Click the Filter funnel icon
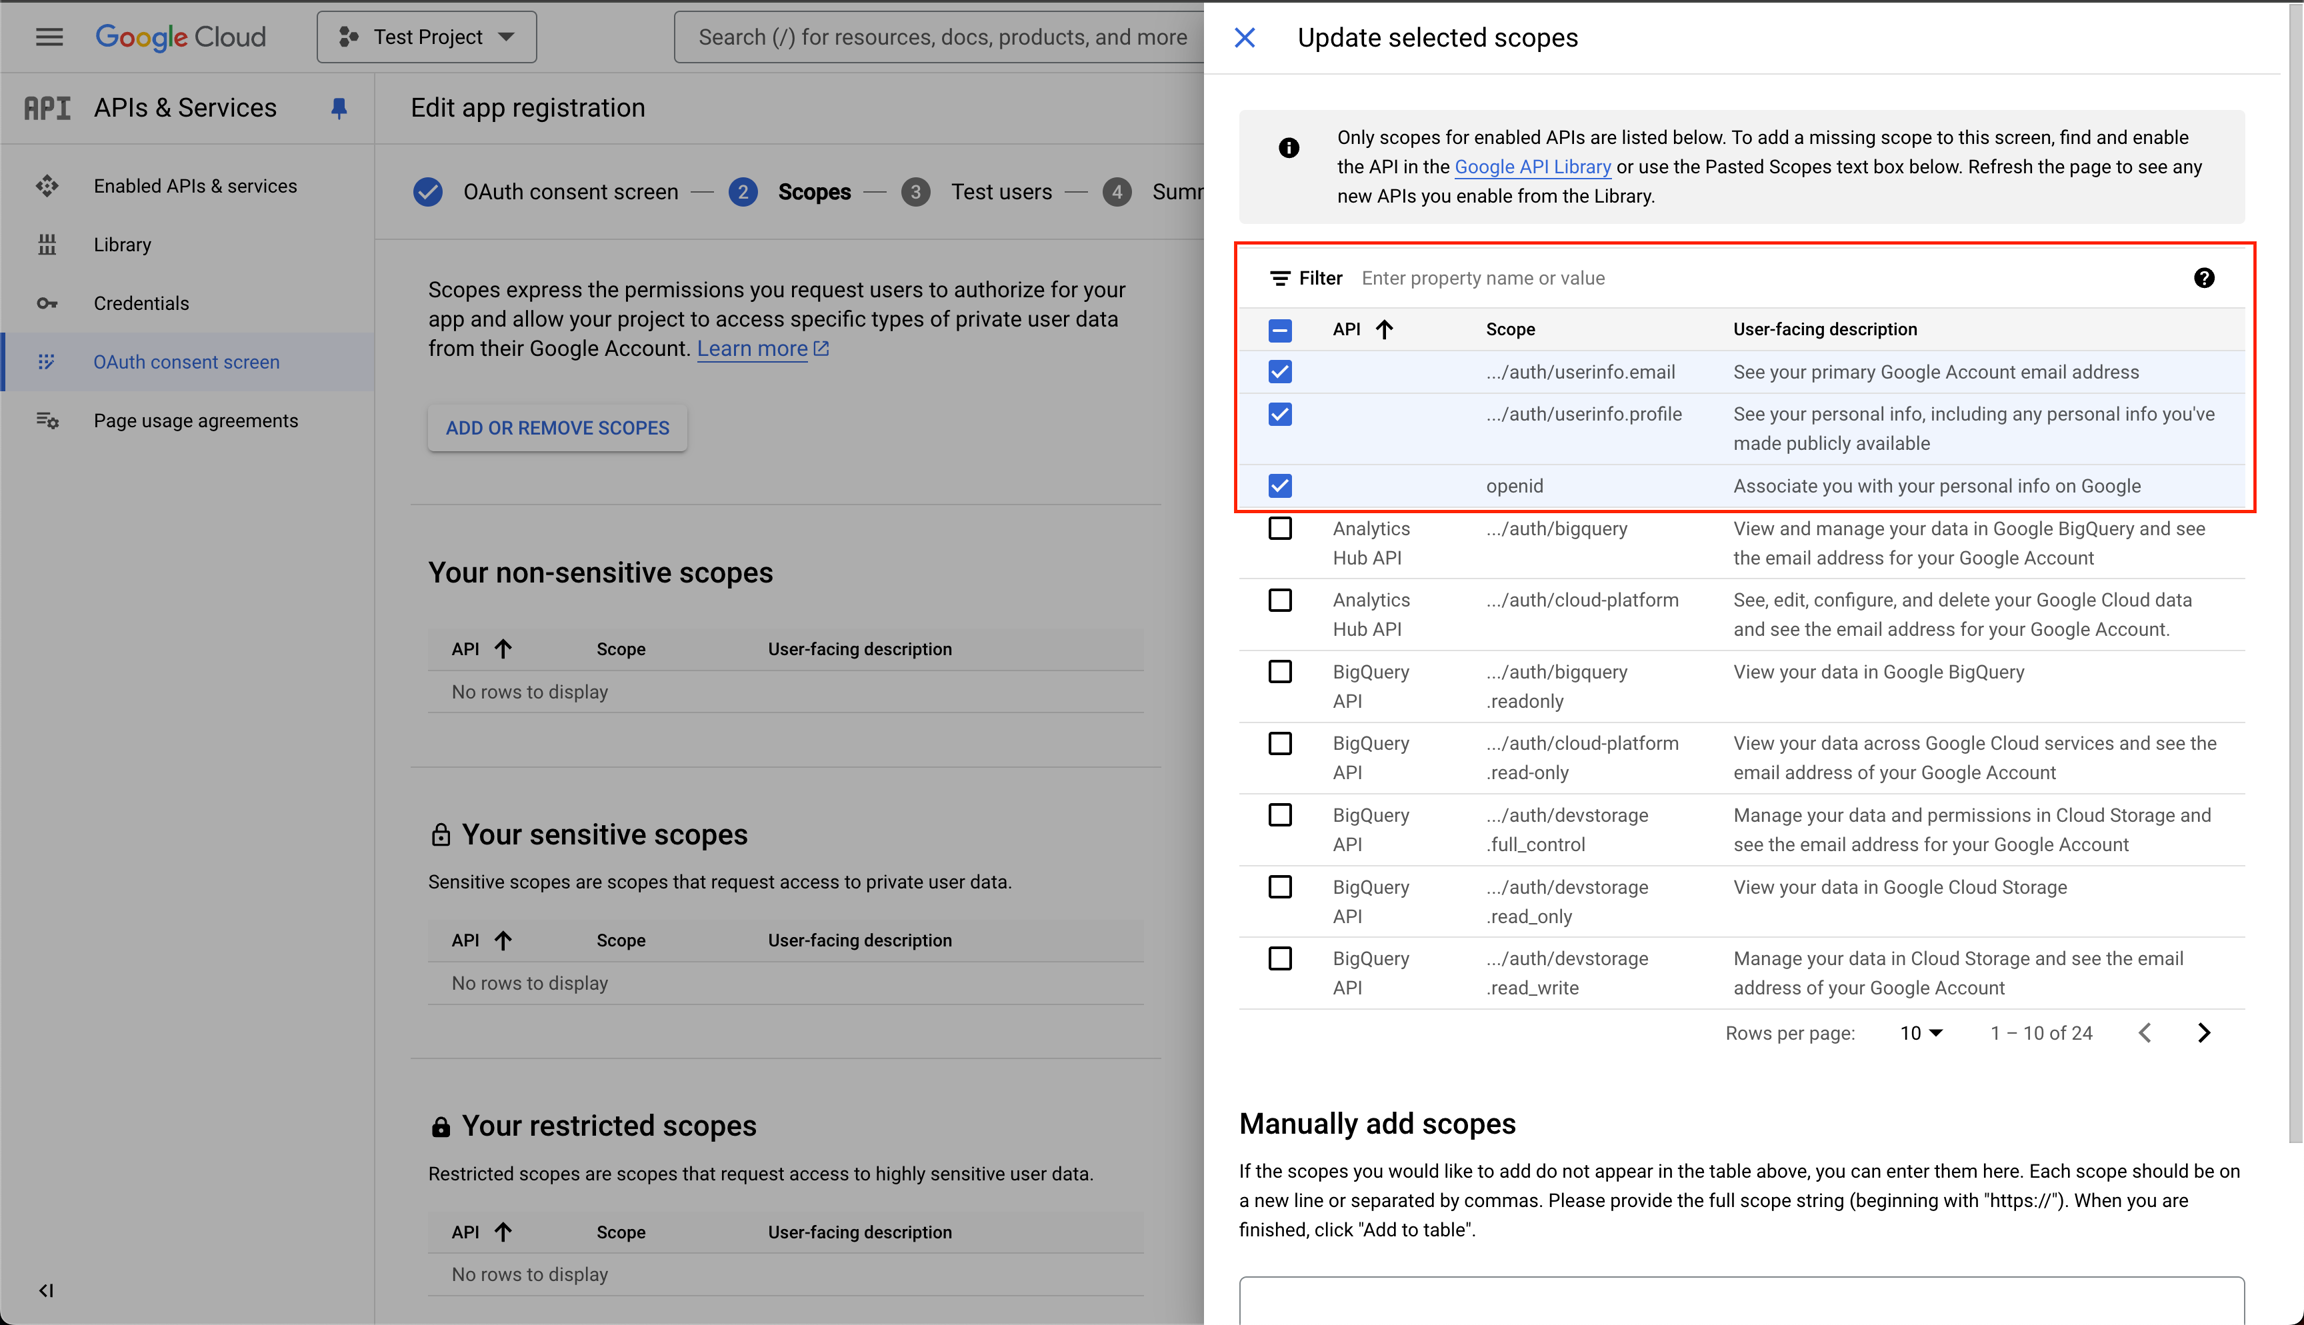The width and height of the screenshot is (2304, 1325). coord(1280,277)
